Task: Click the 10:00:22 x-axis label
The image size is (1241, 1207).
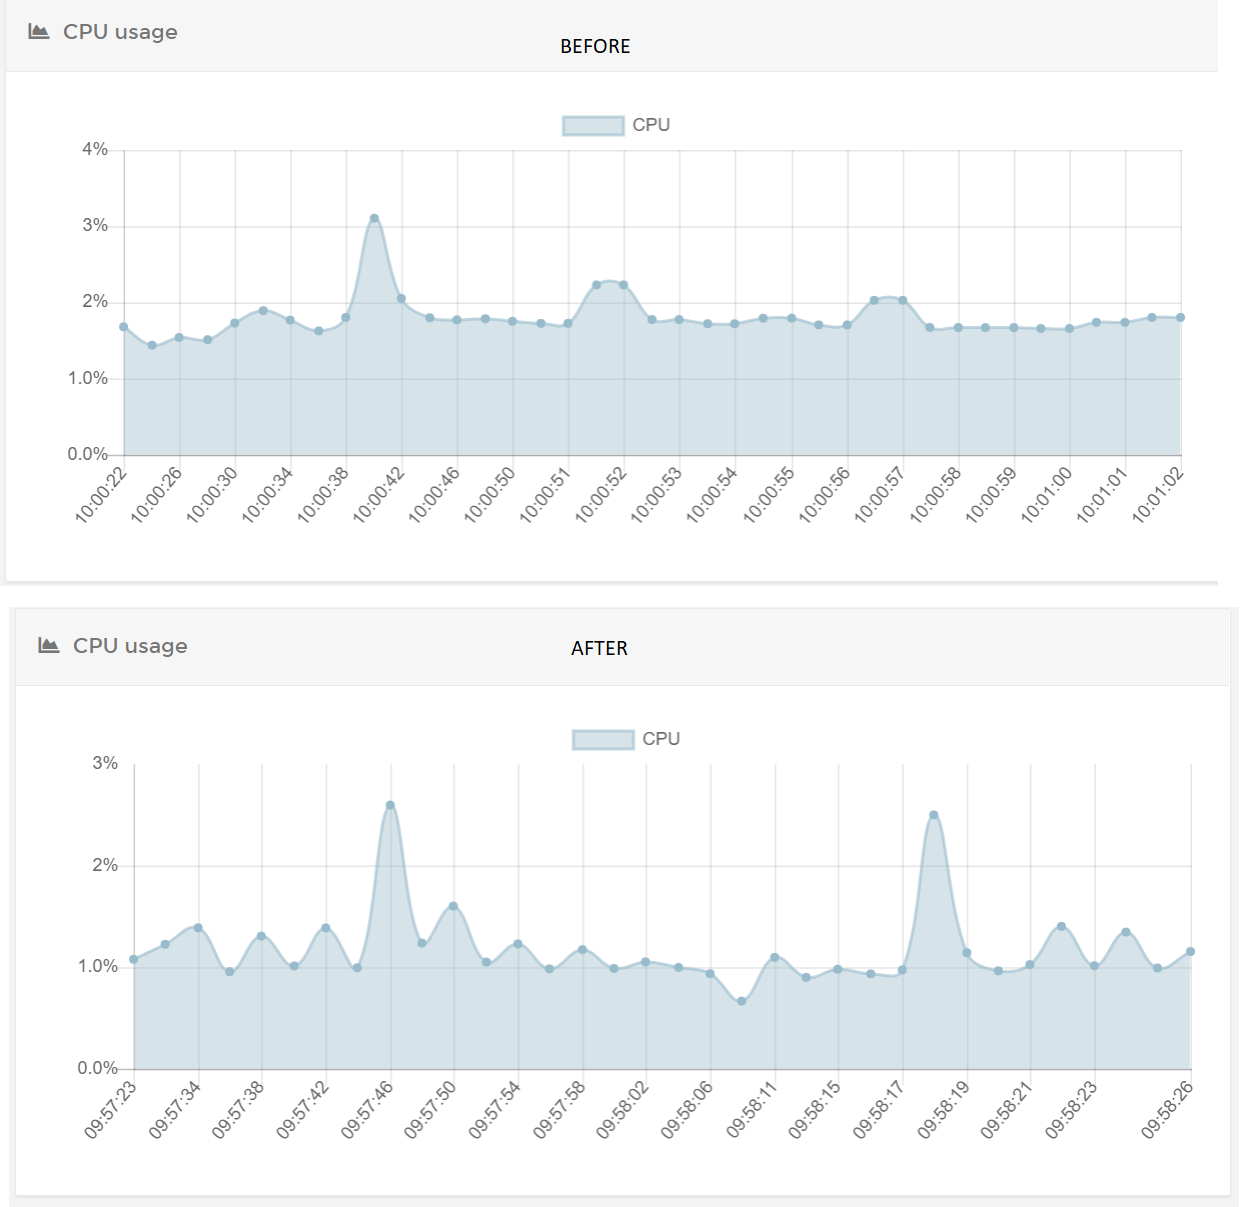Action: (x=102, y=494)
